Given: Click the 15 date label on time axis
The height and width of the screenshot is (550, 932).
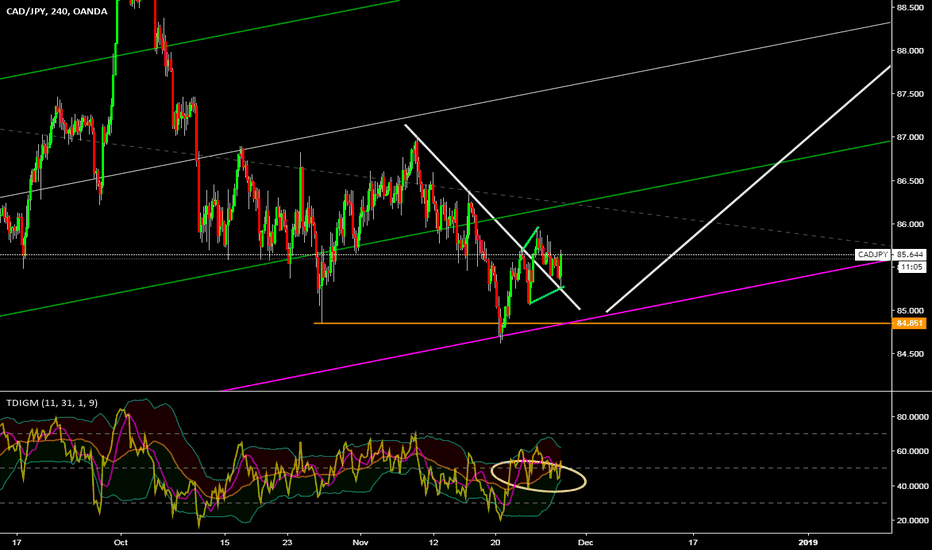Looking at the screenshot, I should pos(225,542).
